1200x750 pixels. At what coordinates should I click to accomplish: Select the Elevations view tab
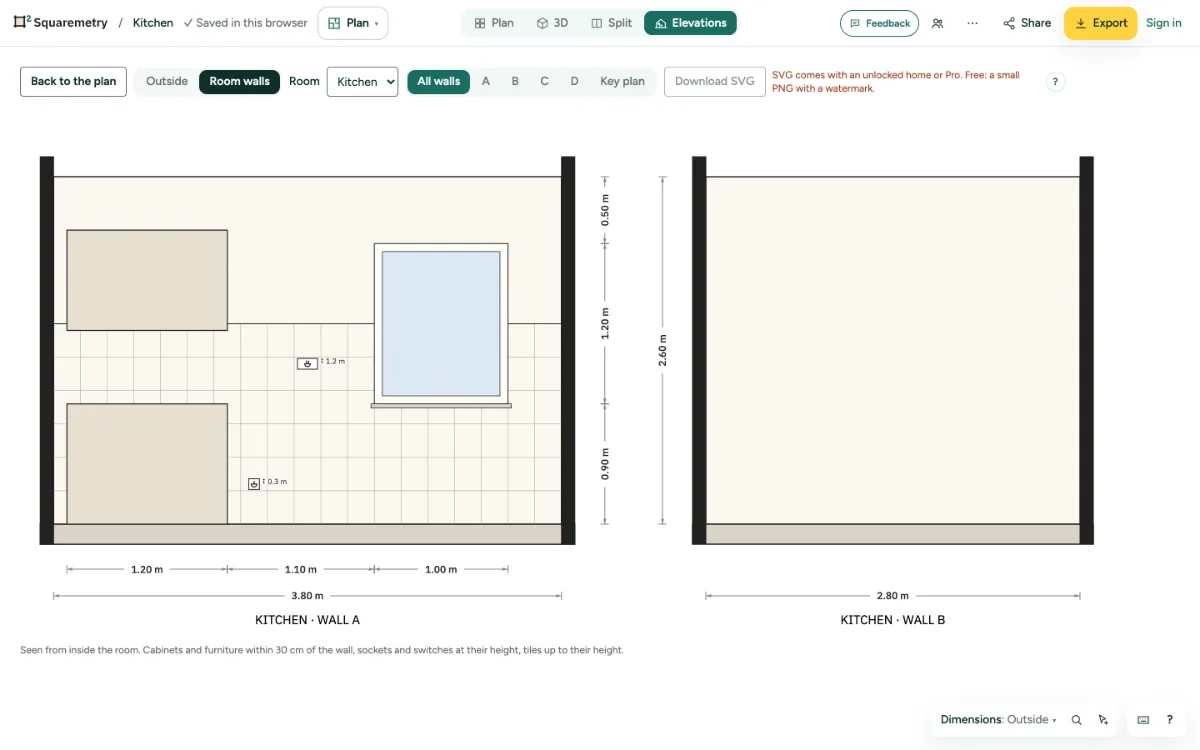[x=690, y=23]
